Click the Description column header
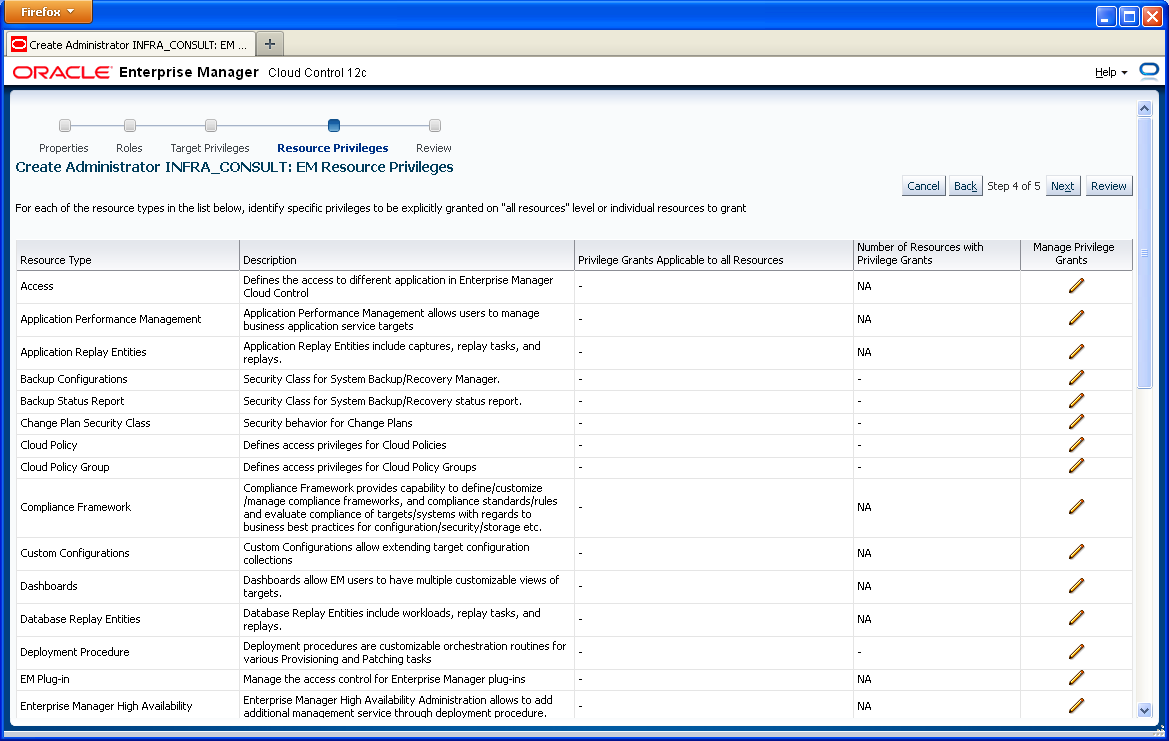1169x741 pixels. (x=406, y=256)
